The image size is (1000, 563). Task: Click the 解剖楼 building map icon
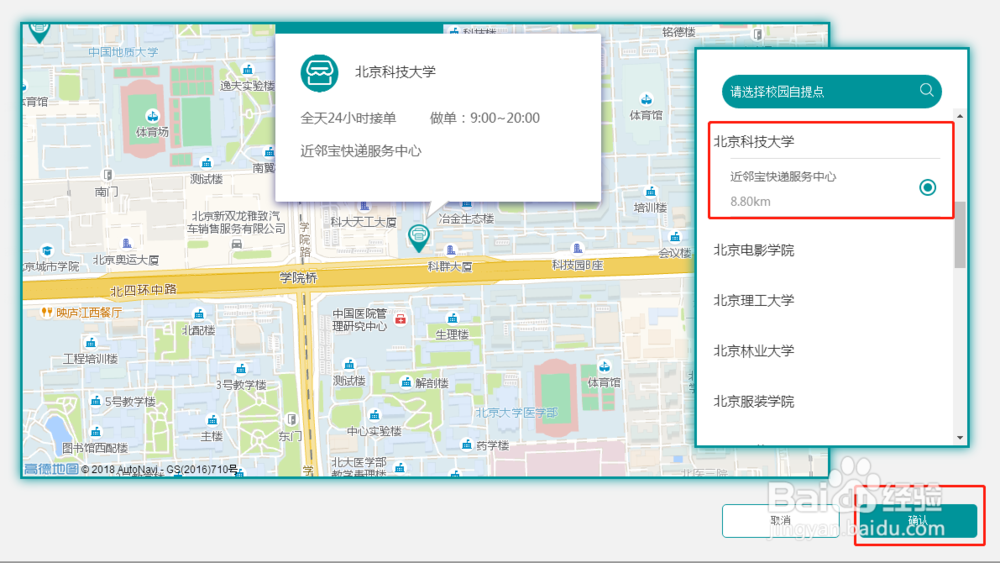406,382
